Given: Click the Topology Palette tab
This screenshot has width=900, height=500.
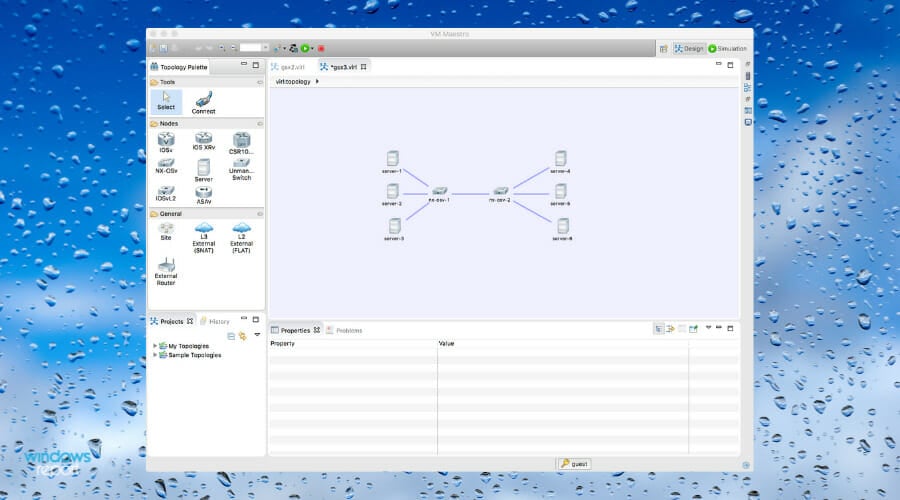Looking at the screenshot, I should click(x=179, y=67).
